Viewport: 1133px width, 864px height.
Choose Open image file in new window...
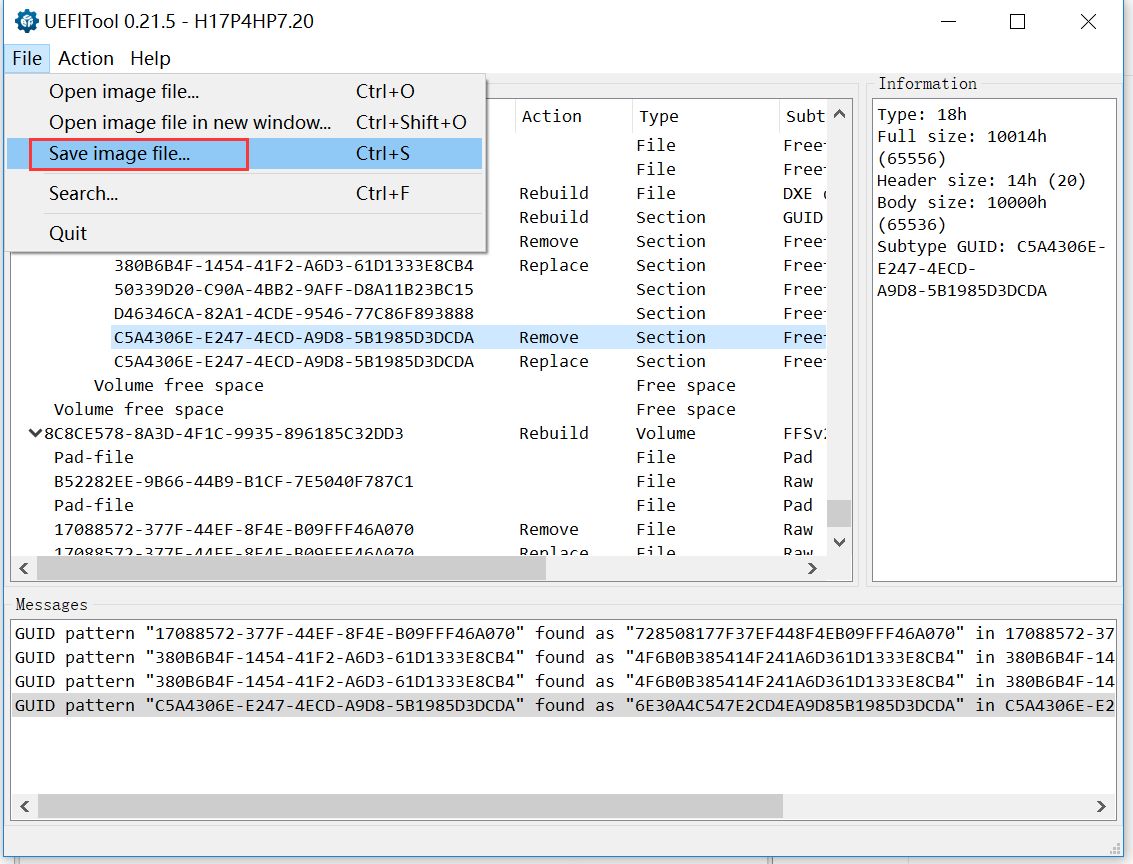tap(244, 123)
